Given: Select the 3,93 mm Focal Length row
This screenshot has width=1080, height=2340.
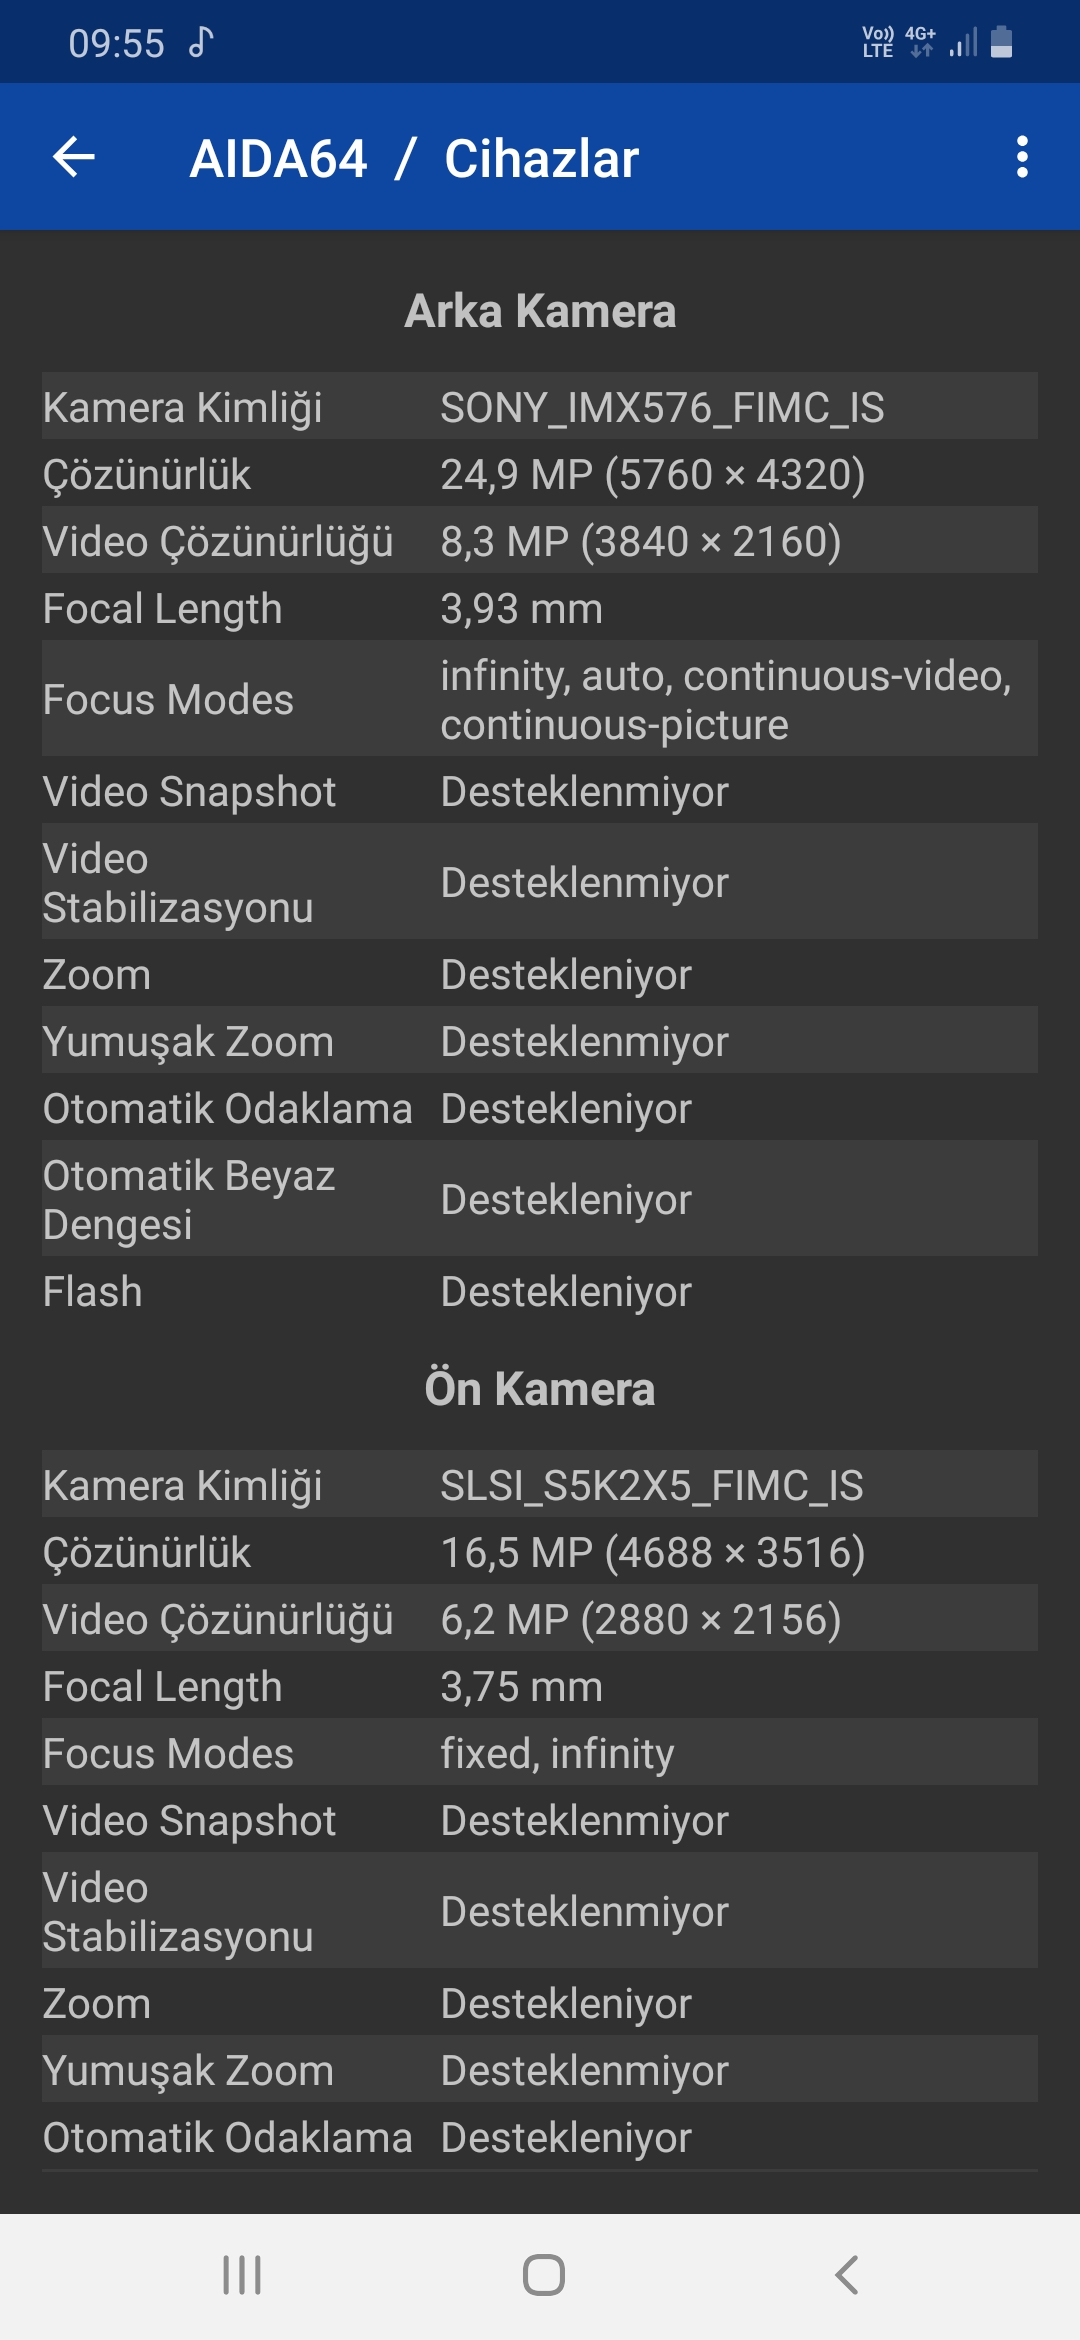Looking at the screenshot, I should [540, 607].
